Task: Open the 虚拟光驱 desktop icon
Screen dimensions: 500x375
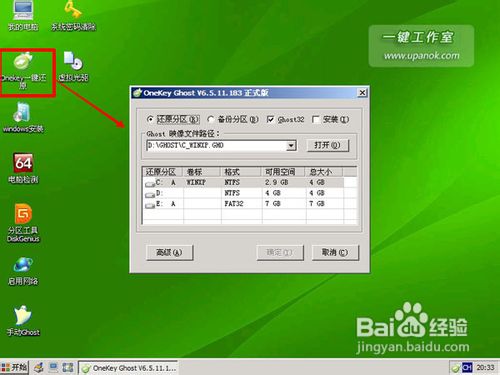Action: (x=73, y=67)
